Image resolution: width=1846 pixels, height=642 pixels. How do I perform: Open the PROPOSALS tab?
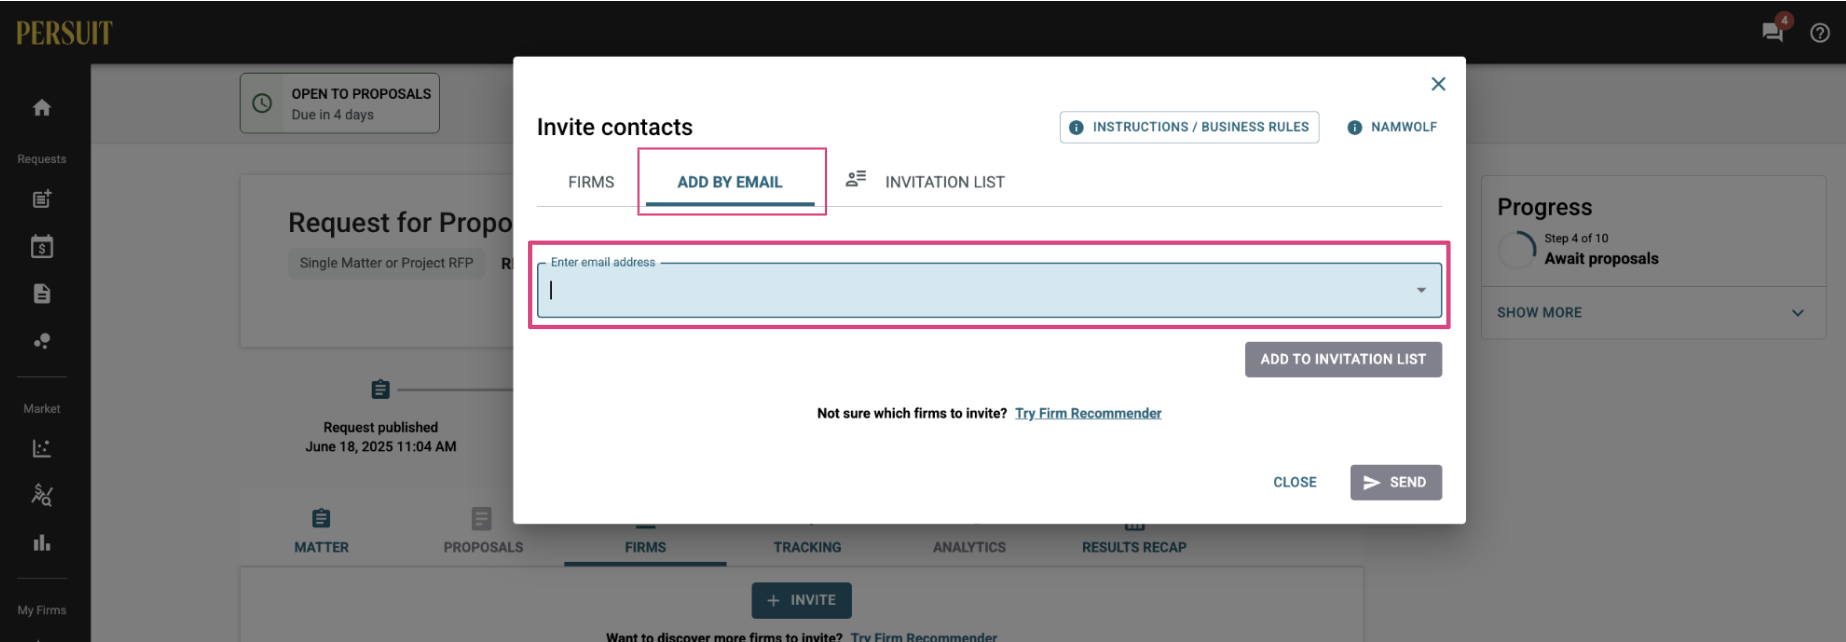pos(483,547)
